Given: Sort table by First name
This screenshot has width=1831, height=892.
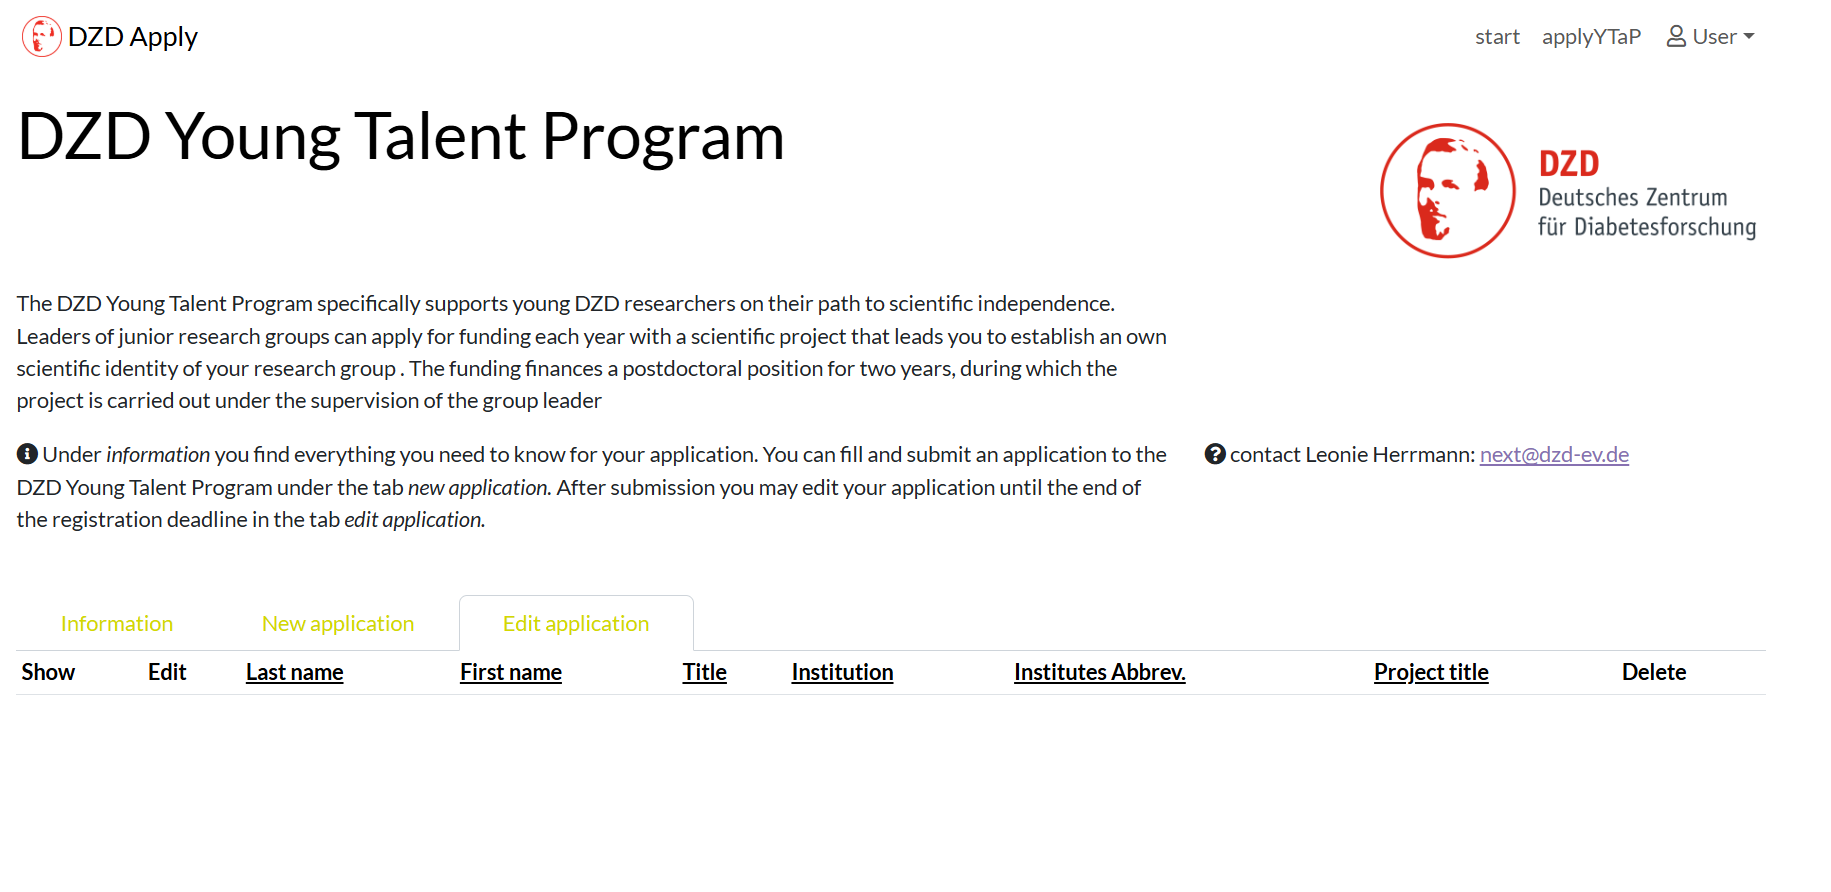Looking at the screenshot, I should (x=511, y=673).
